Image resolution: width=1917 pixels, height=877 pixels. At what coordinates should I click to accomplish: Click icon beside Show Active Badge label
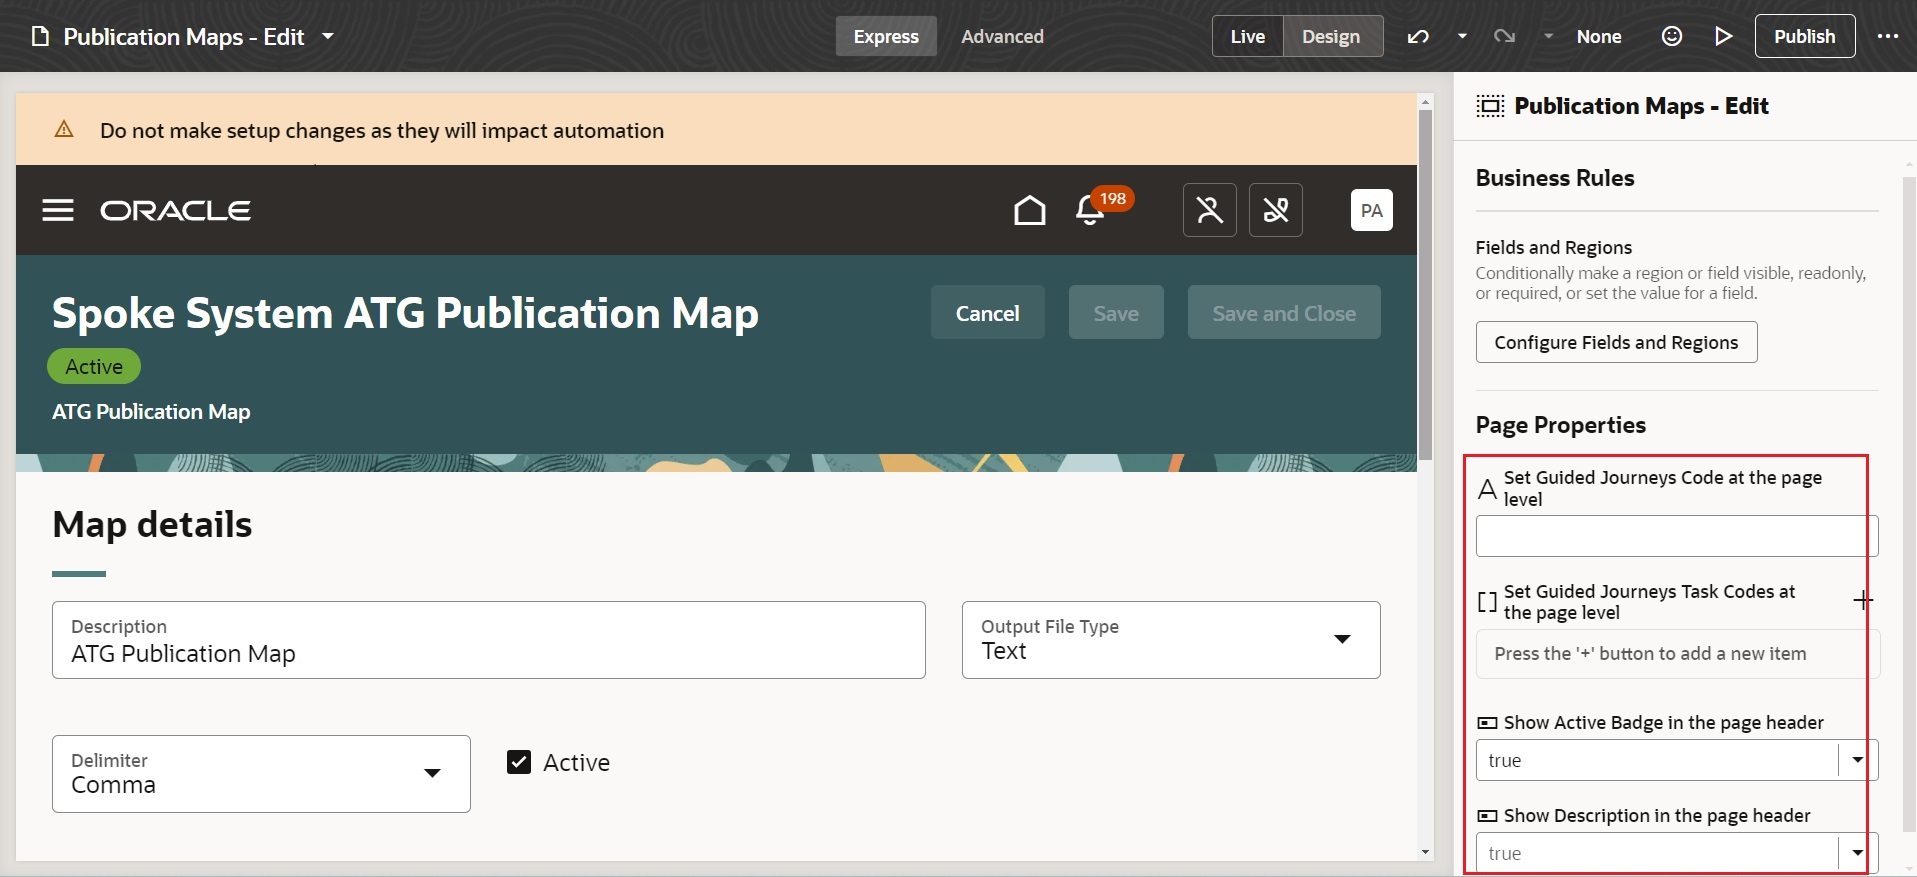point(1487,723)
